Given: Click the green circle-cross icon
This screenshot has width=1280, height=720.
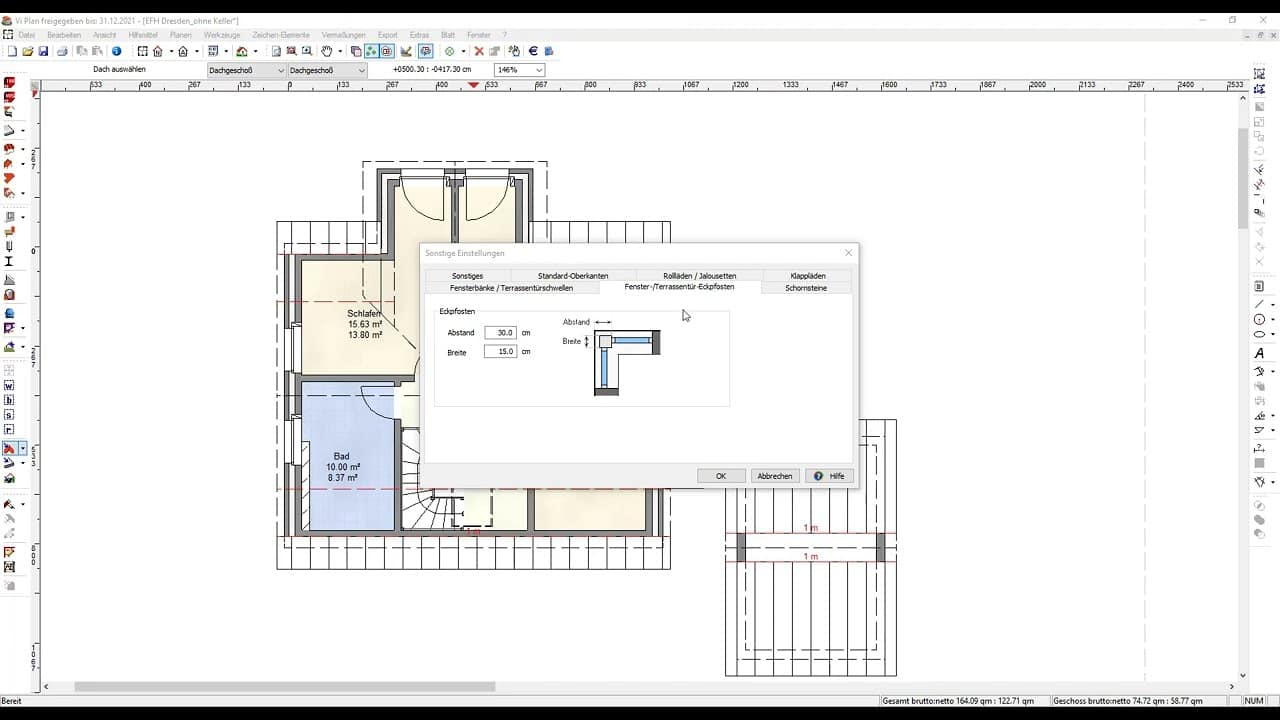Looking at the screenshot, I should point(449,51).
